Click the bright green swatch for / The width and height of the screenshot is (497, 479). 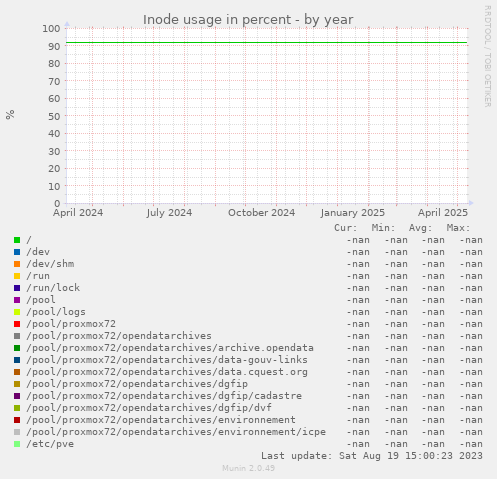pyautogui.click(x=17, y=240)
